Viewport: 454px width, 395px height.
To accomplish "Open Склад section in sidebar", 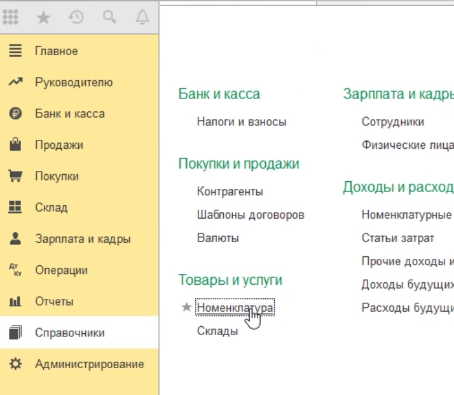I will 79,207.
